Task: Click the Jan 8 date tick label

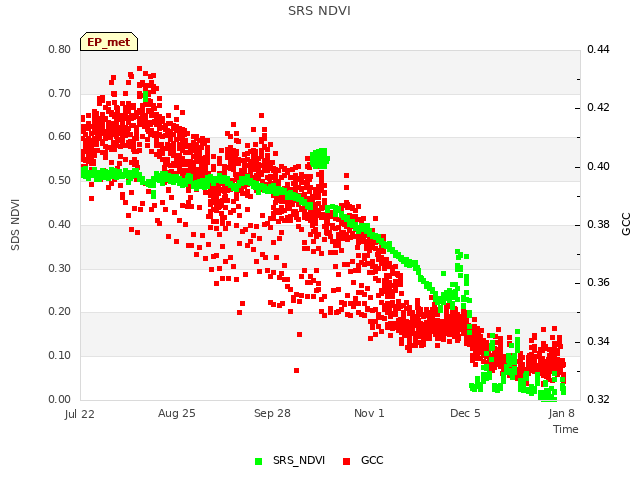Action: point(562,413)
